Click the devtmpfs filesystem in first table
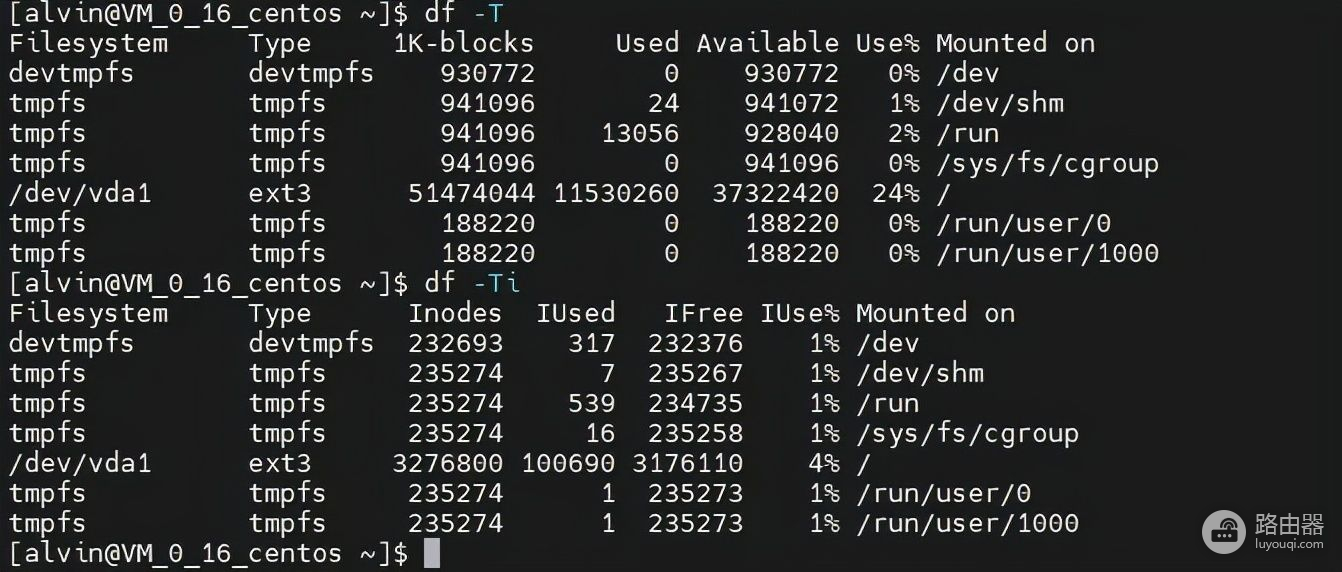The image size is (1342, 572). click(71, 73)
